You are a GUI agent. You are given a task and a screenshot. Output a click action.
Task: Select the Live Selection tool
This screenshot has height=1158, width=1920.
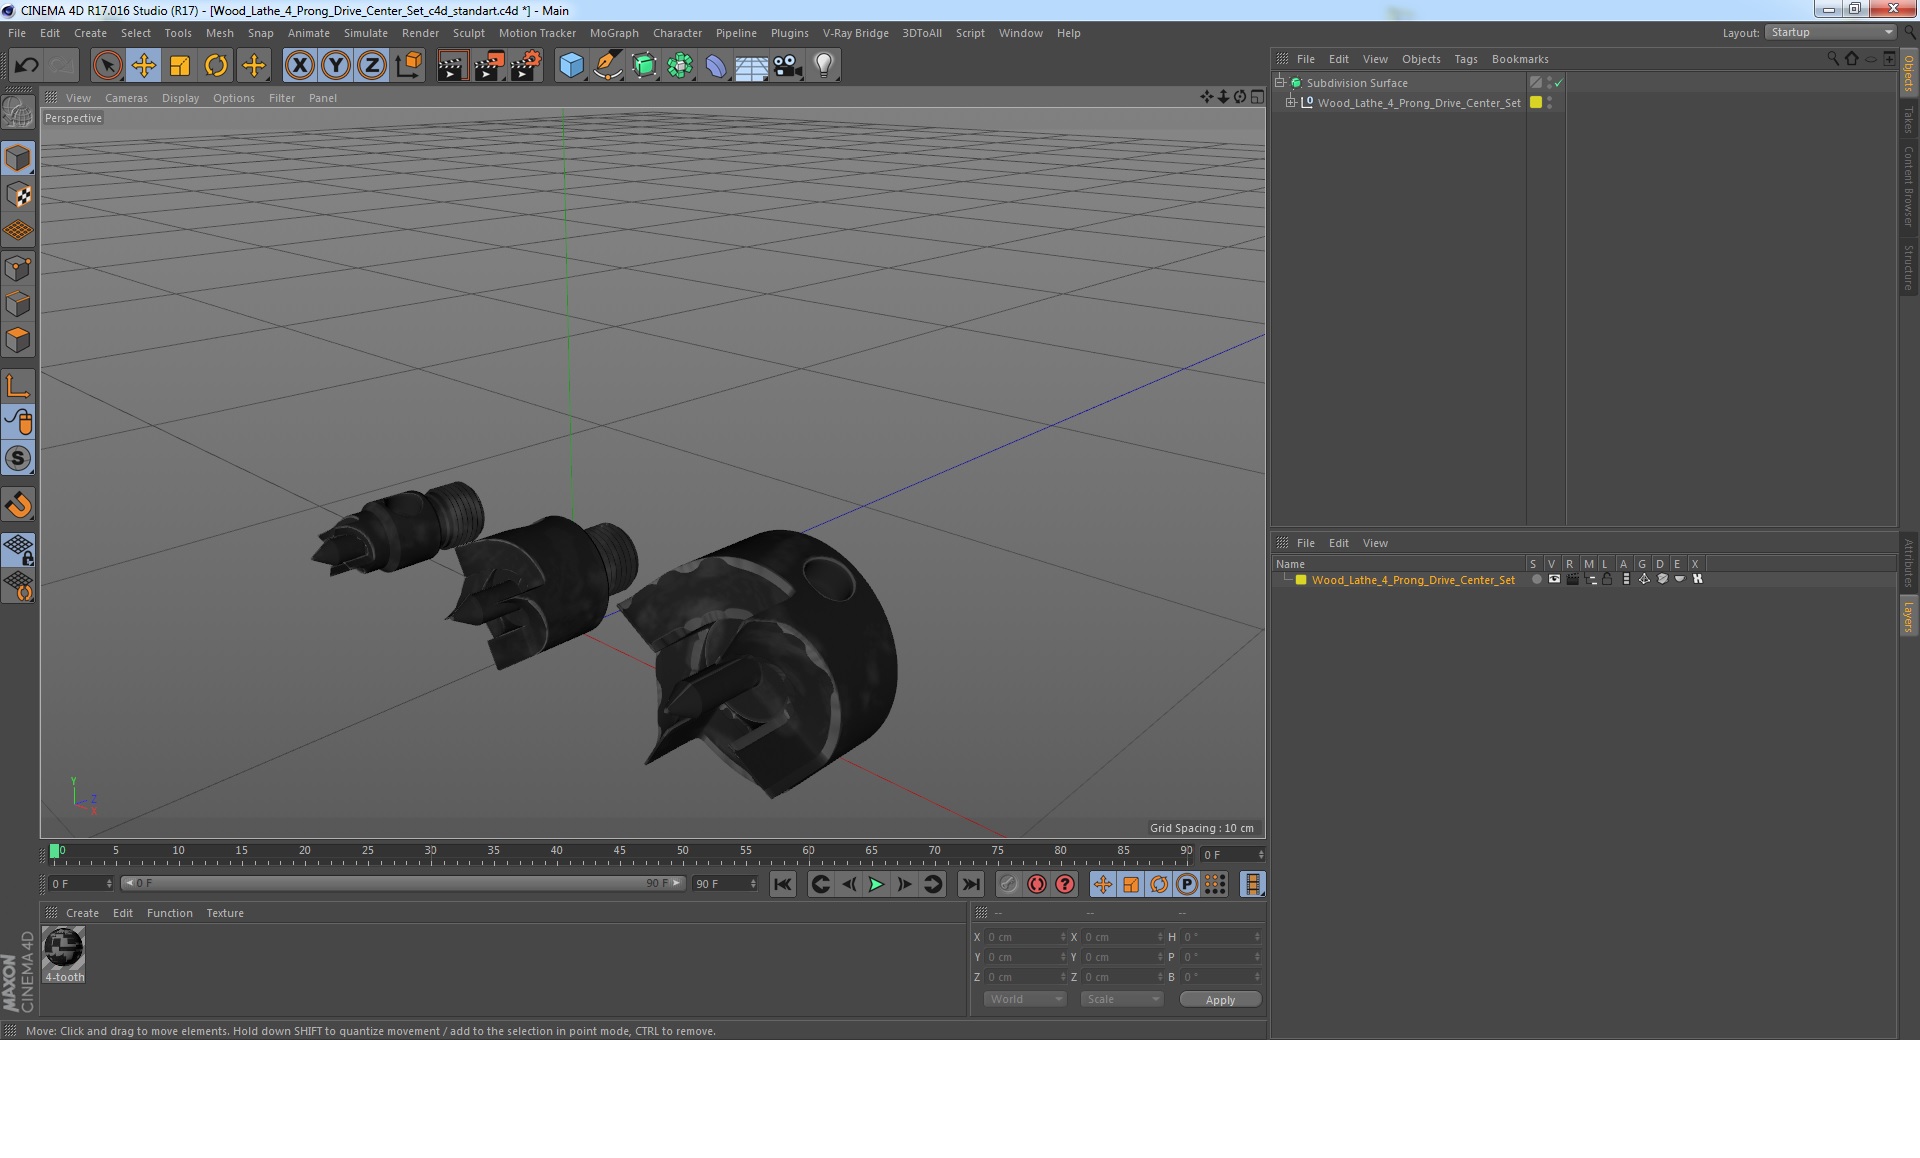107,66
